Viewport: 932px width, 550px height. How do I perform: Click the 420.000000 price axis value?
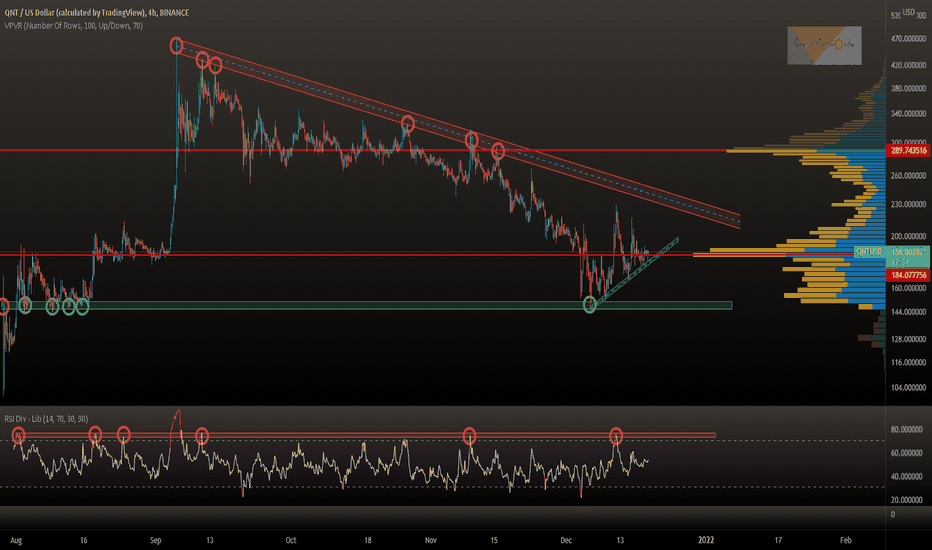908,65
